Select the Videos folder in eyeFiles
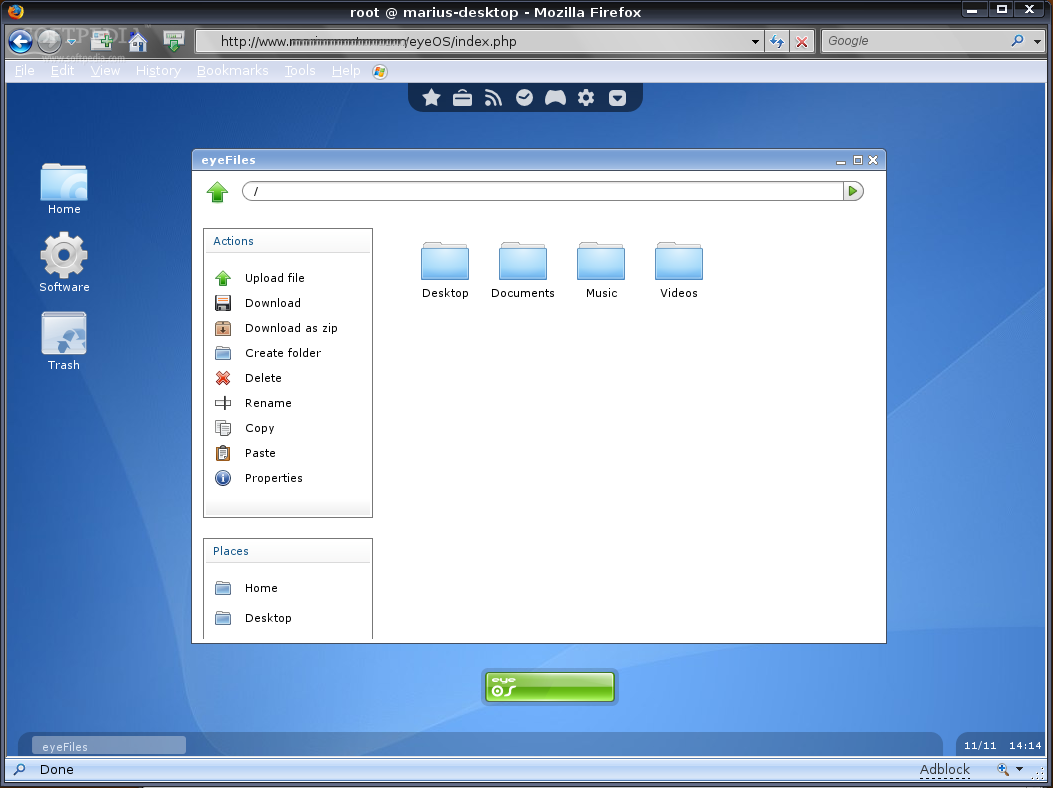 [678, 270]
